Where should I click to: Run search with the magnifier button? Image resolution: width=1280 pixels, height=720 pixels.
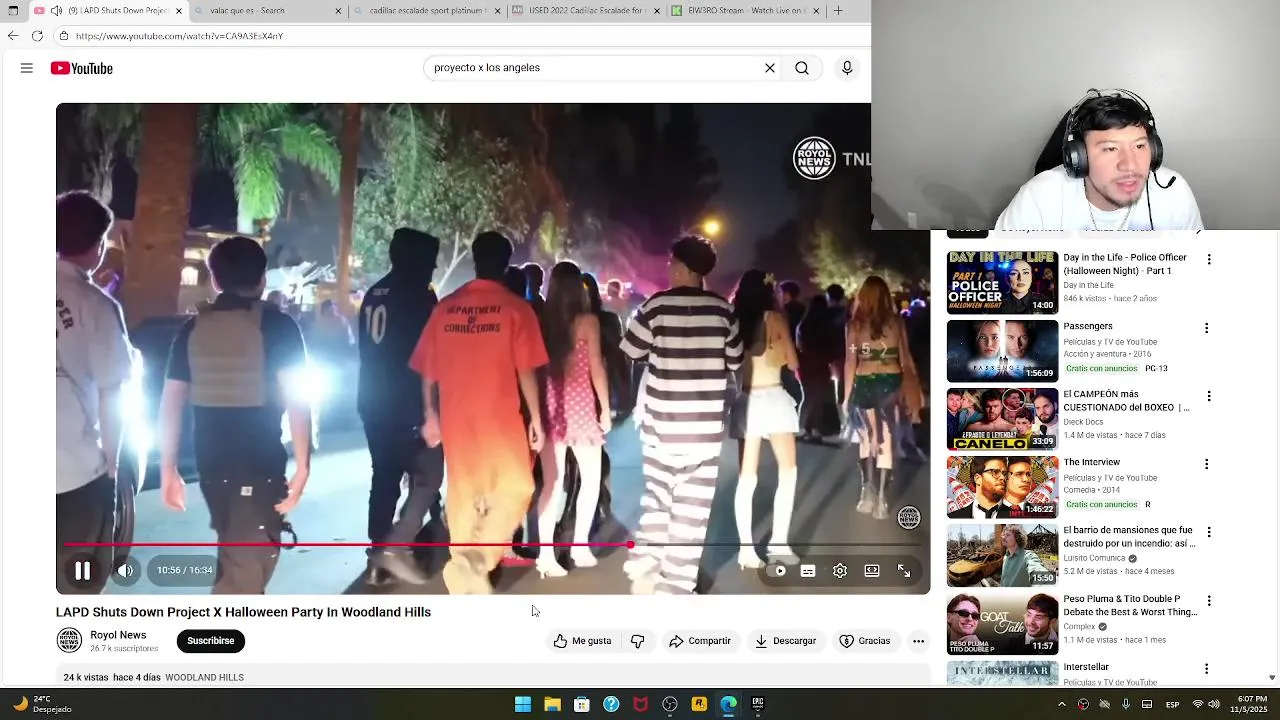pos(802,68)
